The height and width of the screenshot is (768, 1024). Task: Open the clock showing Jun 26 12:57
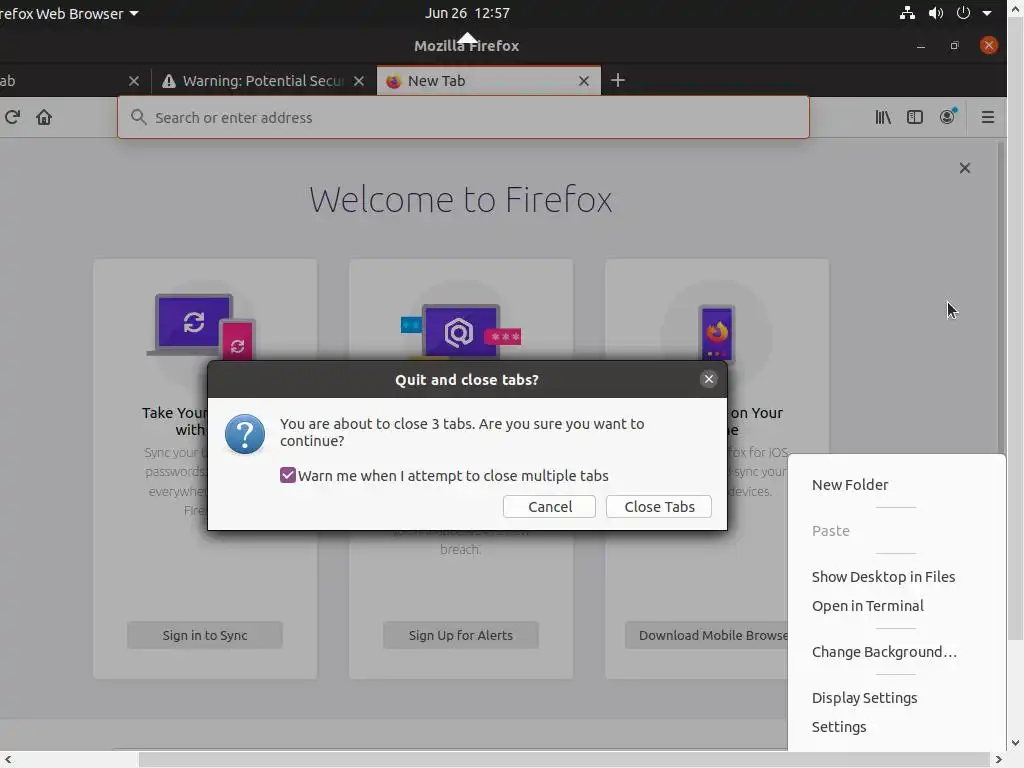(467, 13)
